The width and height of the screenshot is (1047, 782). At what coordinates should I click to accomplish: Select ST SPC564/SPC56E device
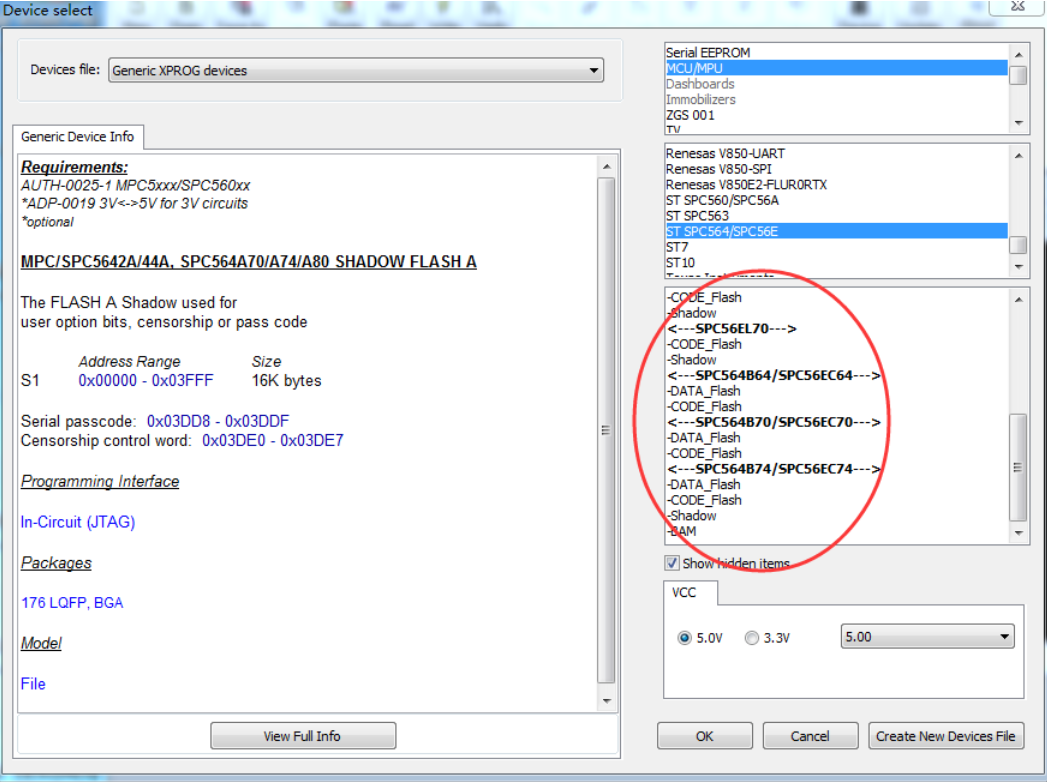point(836,231)
